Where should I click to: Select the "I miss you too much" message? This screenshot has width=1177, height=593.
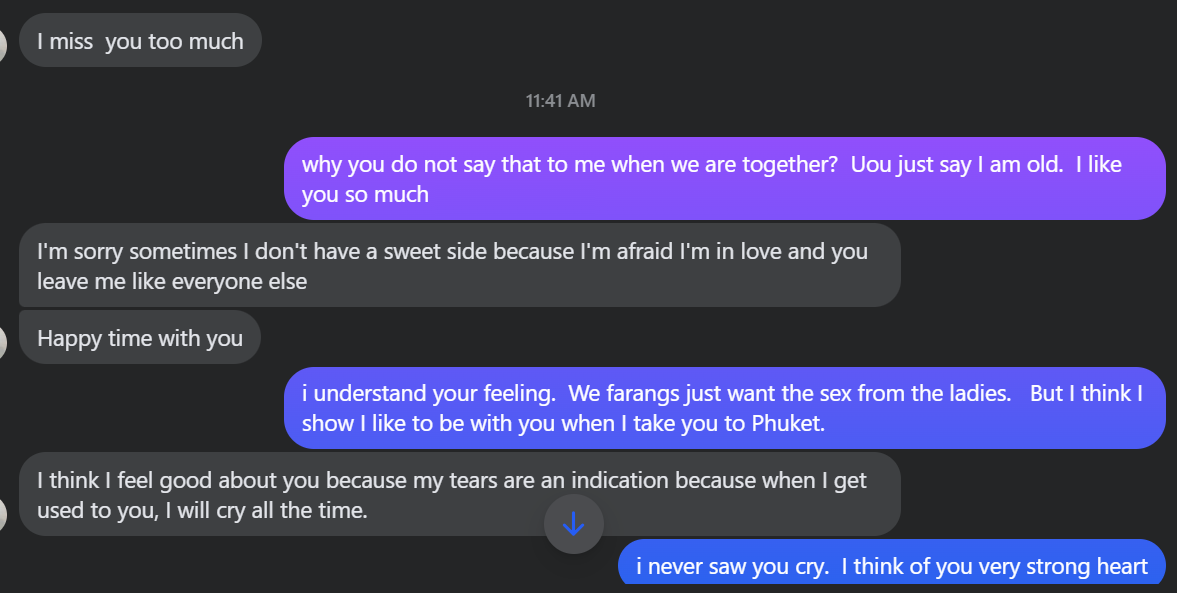(x=140, y=41)
